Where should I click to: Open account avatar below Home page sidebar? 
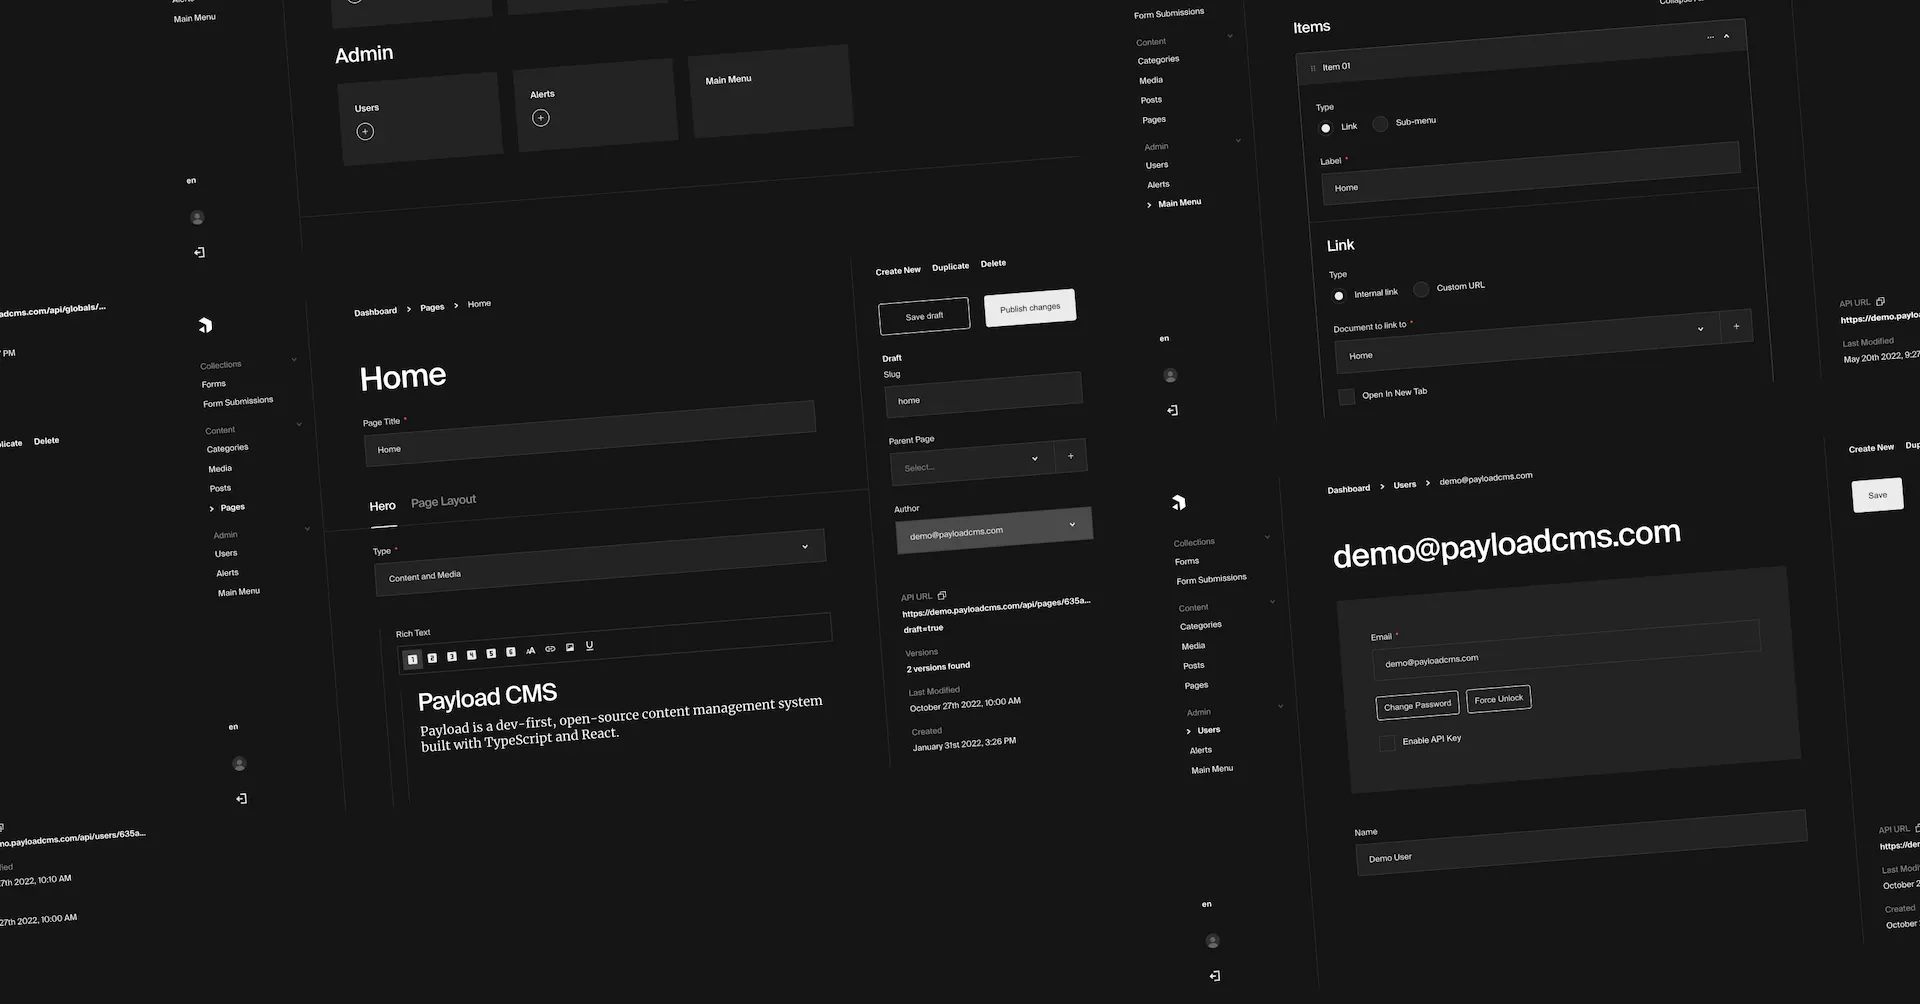pyautogui.click(x=239, y=764)
